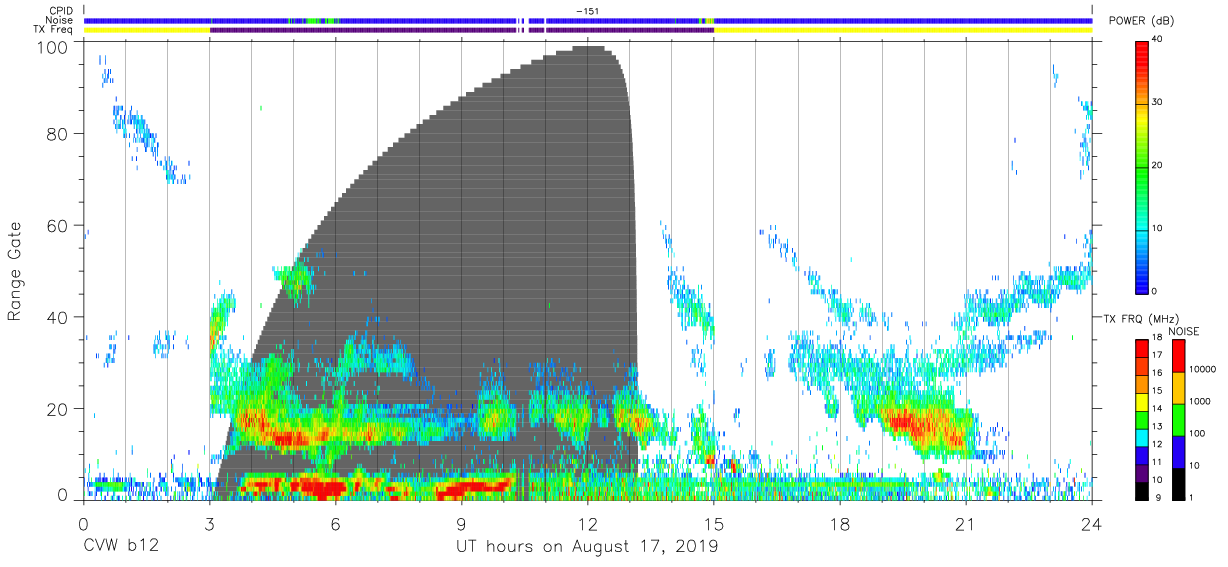
Task: Click the purple segment of TX Freq strip
Action: (461, 30)
